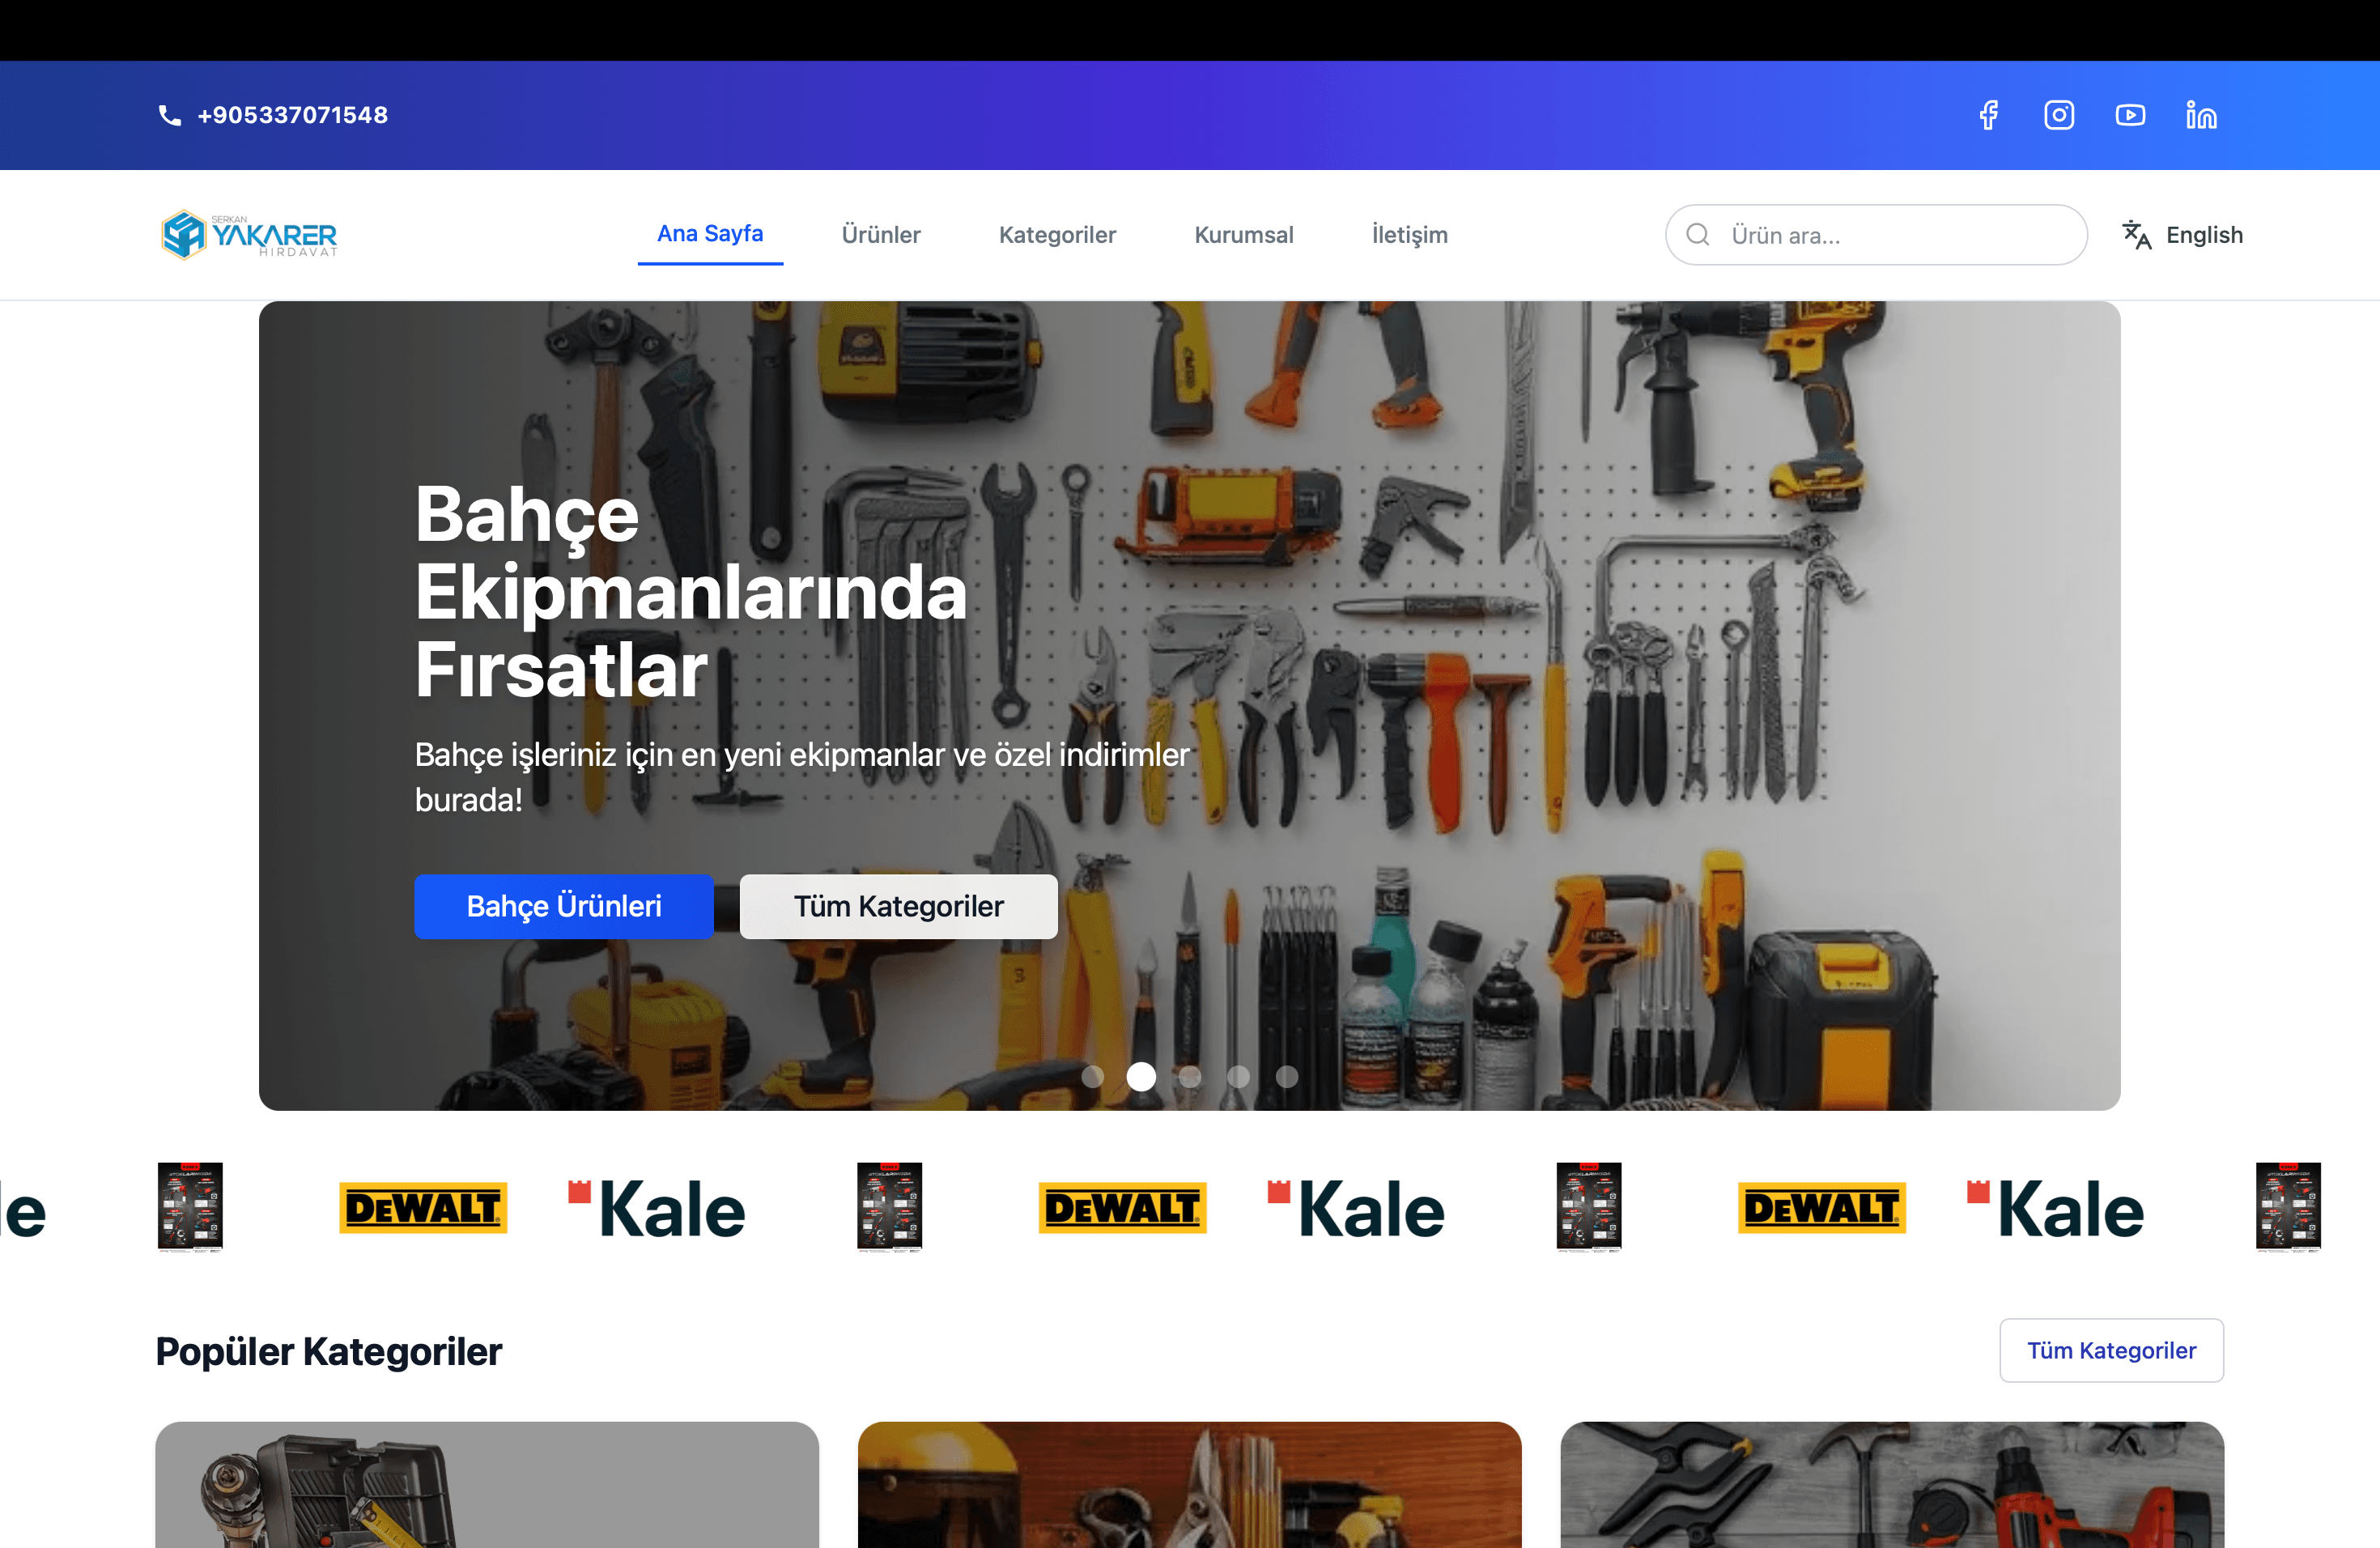The height and width of the screenshot is (1548, 2380).
Task: Select the third carousel slide dot
Action: tap(1190, 1076)
